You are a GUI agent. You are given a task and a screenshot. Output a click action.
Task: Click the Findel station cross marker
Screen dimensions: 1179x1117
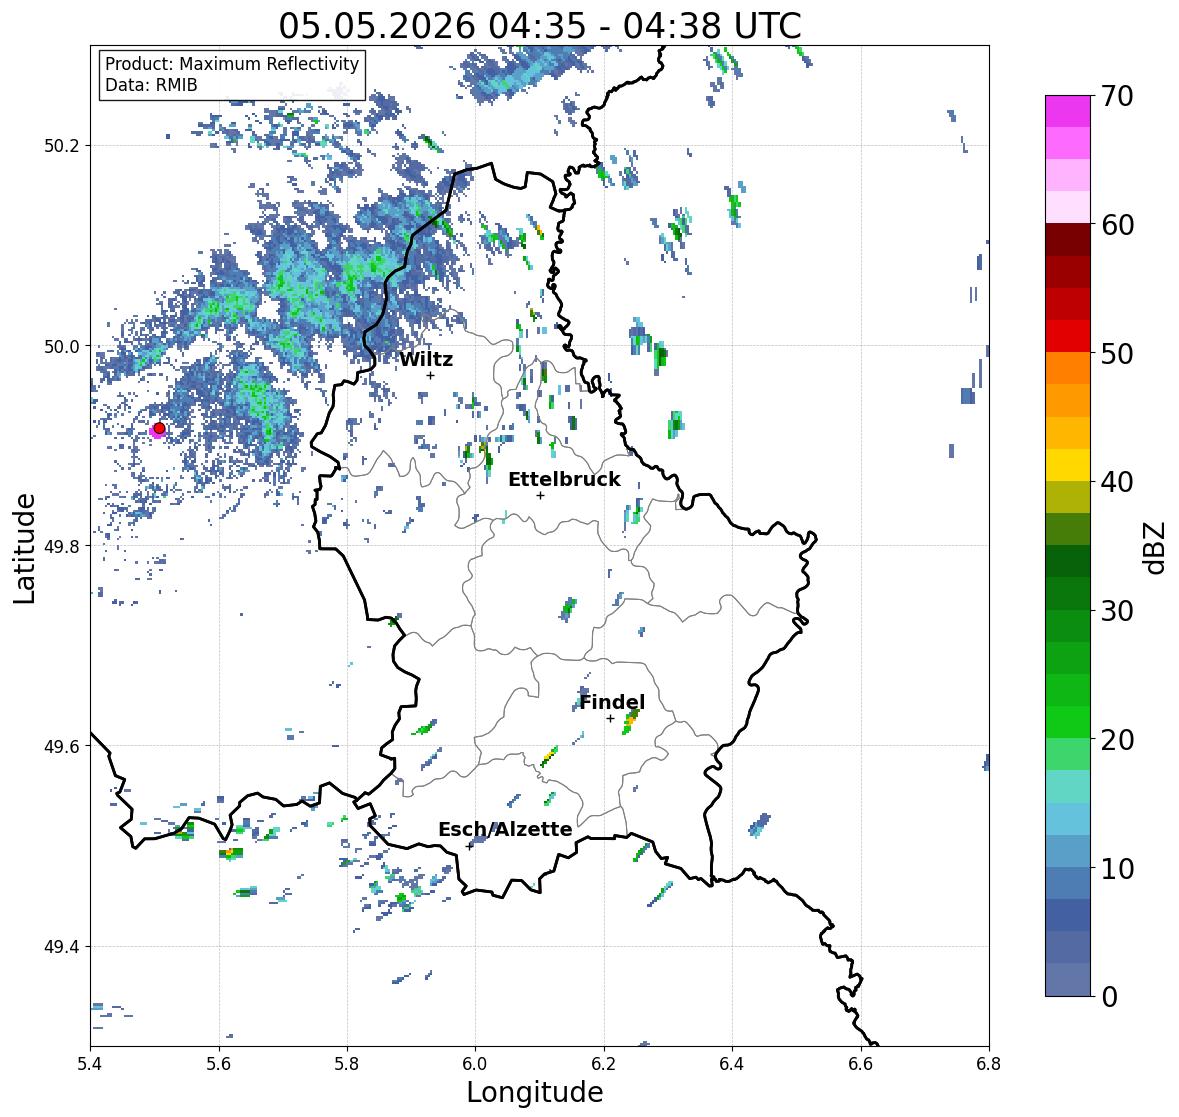[611, 719]
